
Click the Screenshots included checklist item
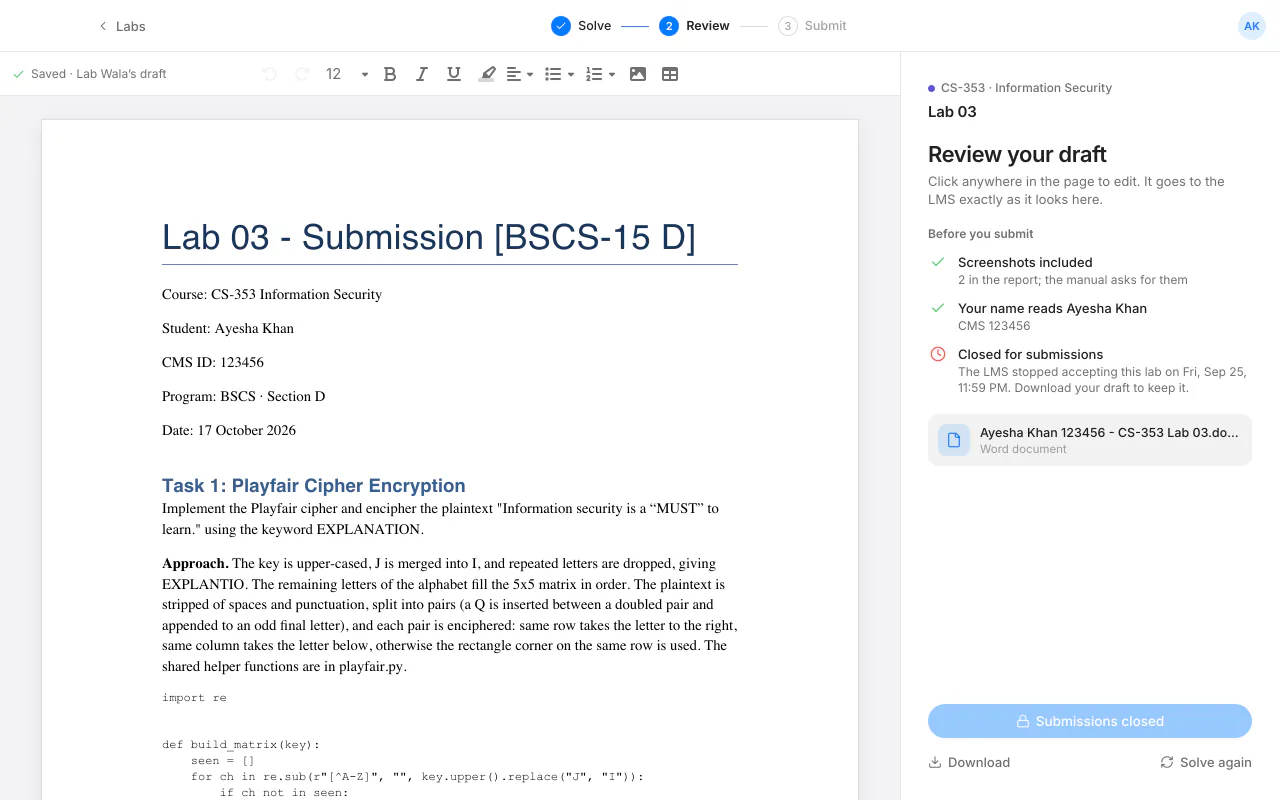coord(1090,270)
